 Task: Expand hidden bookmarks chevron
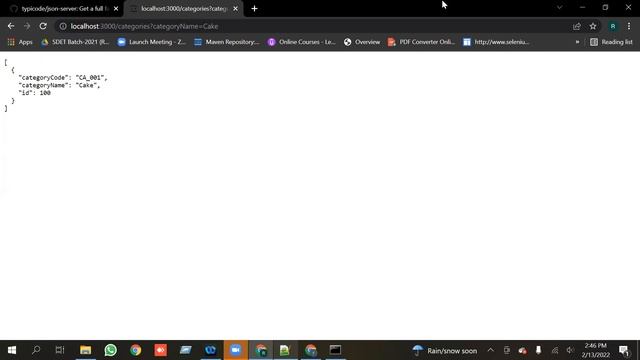pos(577,42)
